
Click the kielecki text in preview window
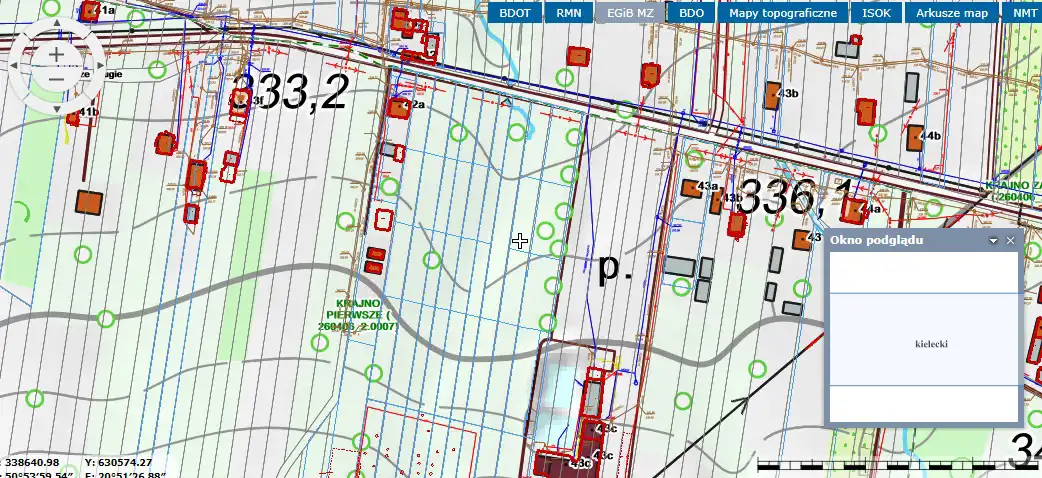click(930, 344)
